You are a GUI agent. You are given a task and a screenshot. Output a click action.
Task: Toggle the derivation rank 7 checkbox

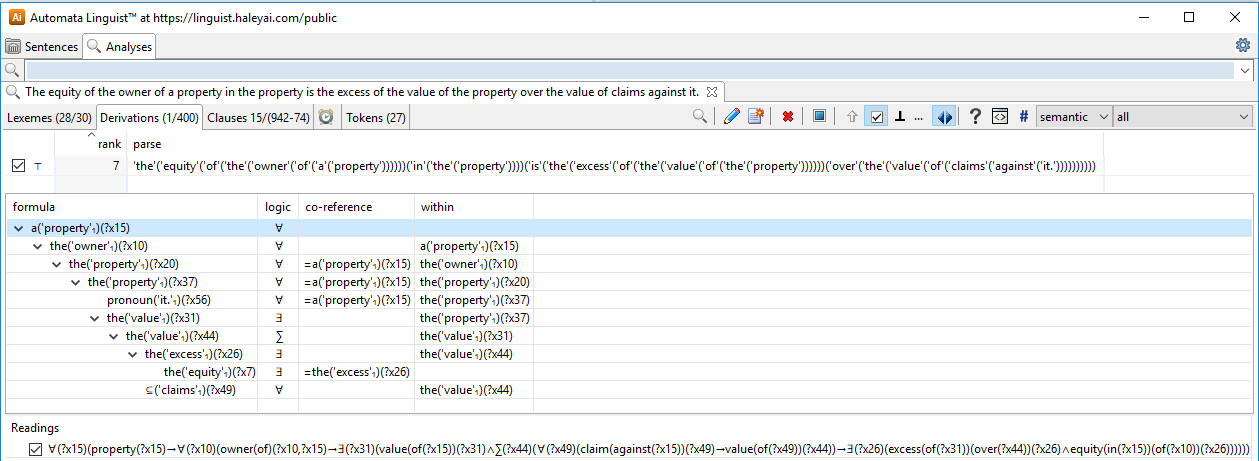(x=19, y=166)
